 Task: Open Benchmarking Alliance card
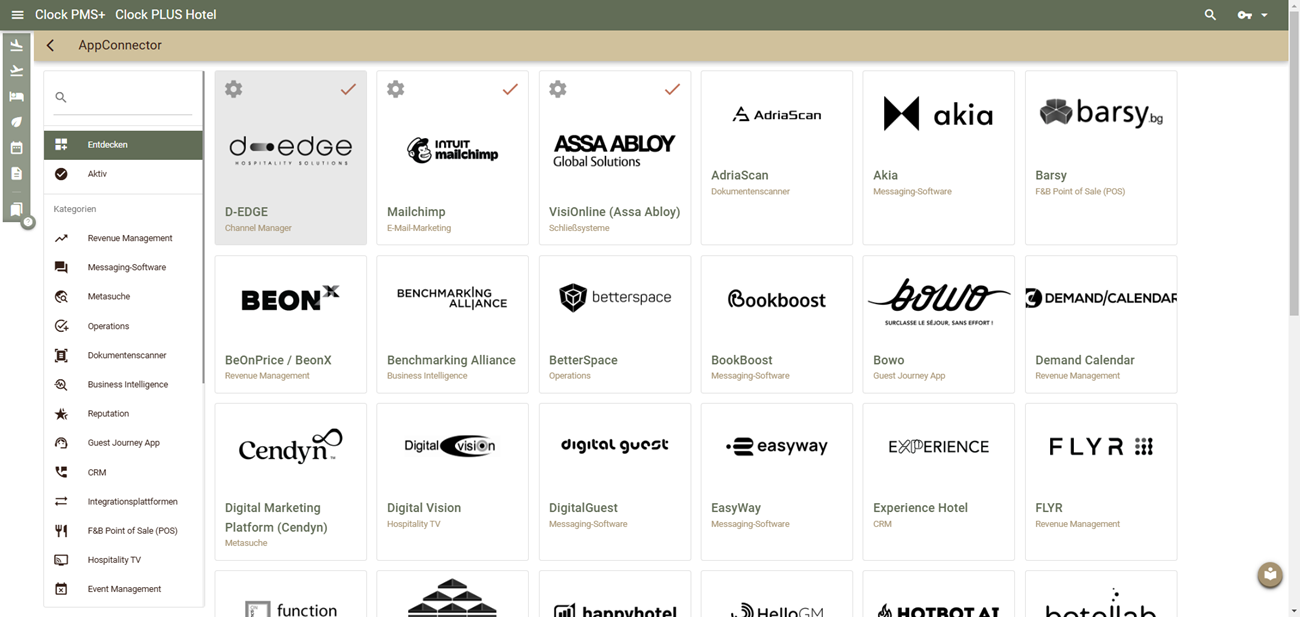tap(453, 324)
